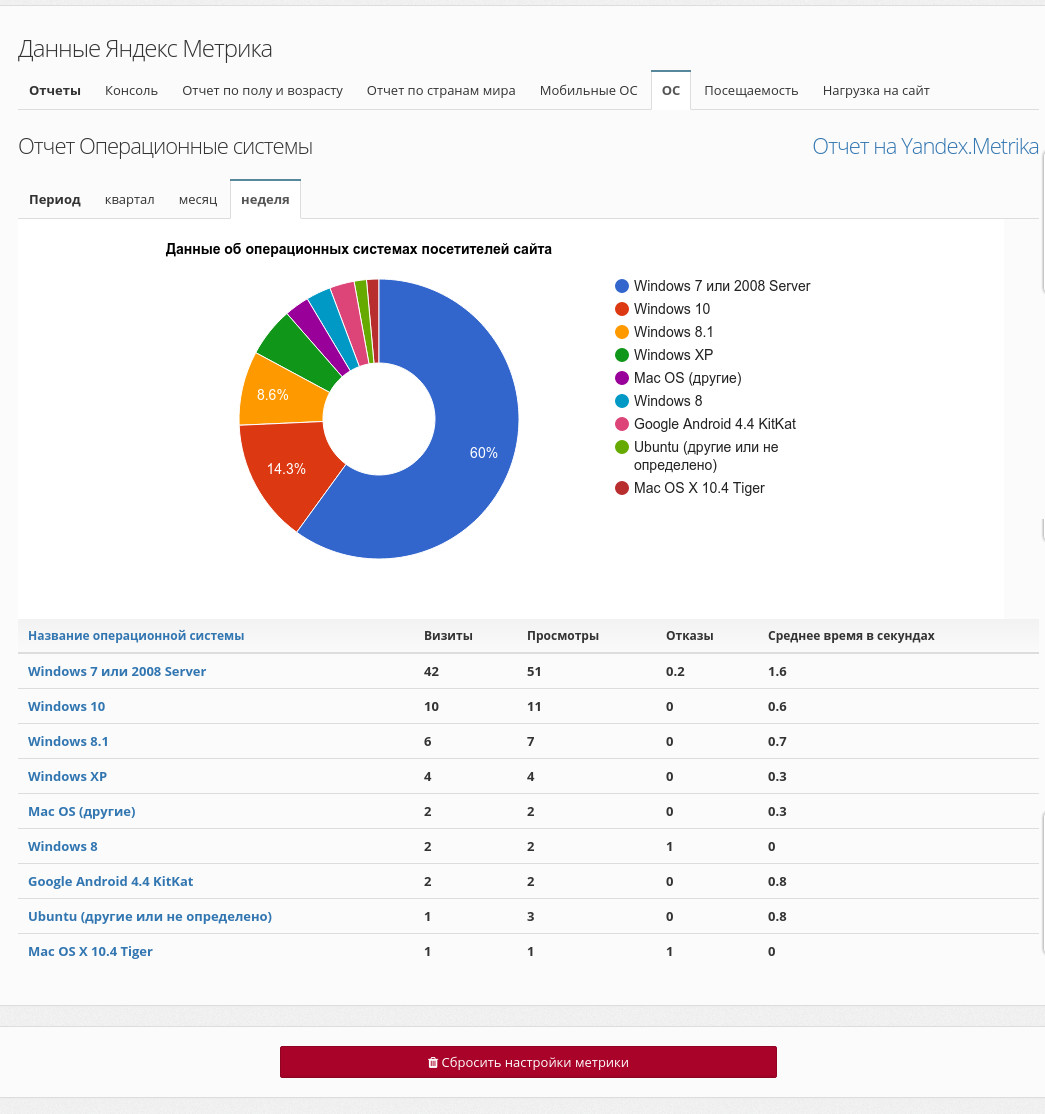The image size is (1045, 1114).
Task: Select the месяц period tab
Action: tap(198, 199)
